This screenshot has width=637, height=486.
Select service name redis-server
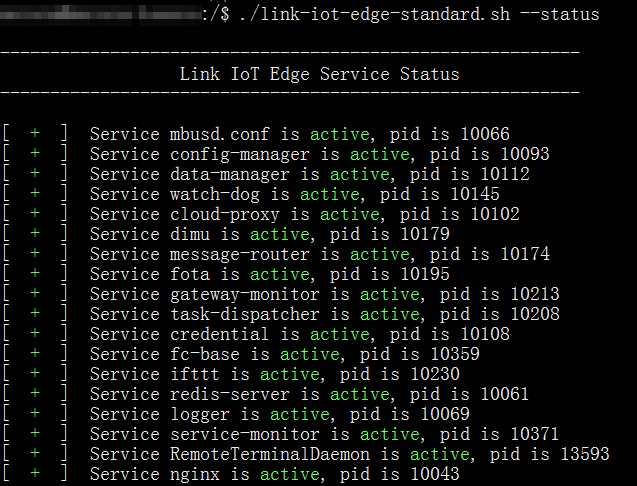coord(230,394)
